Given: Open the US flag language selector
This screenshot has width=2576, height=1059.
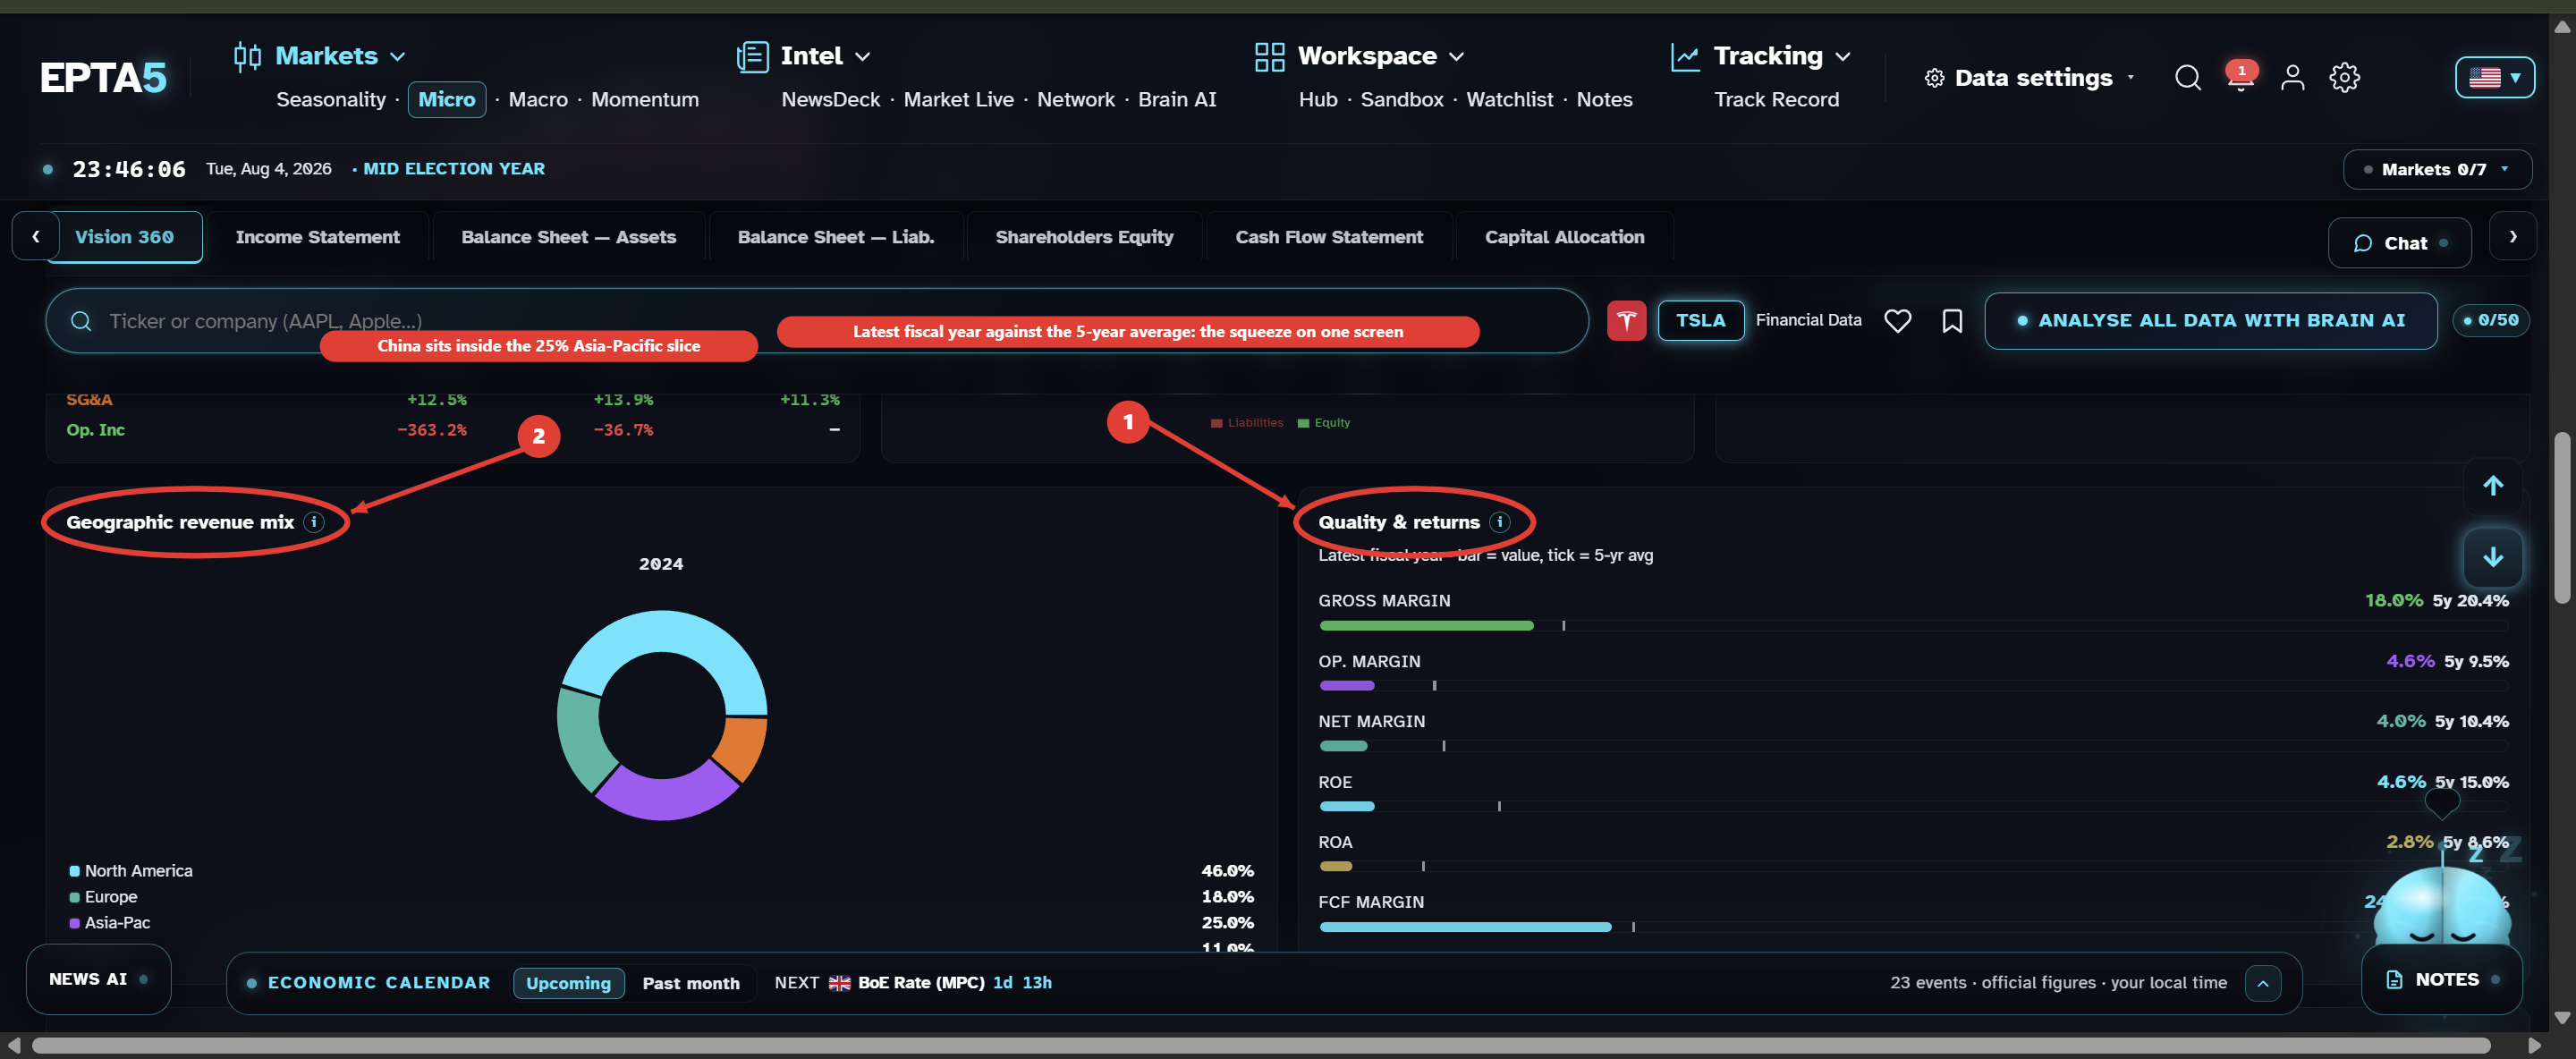Looking at the screenshot, I should click(2494, 77).
